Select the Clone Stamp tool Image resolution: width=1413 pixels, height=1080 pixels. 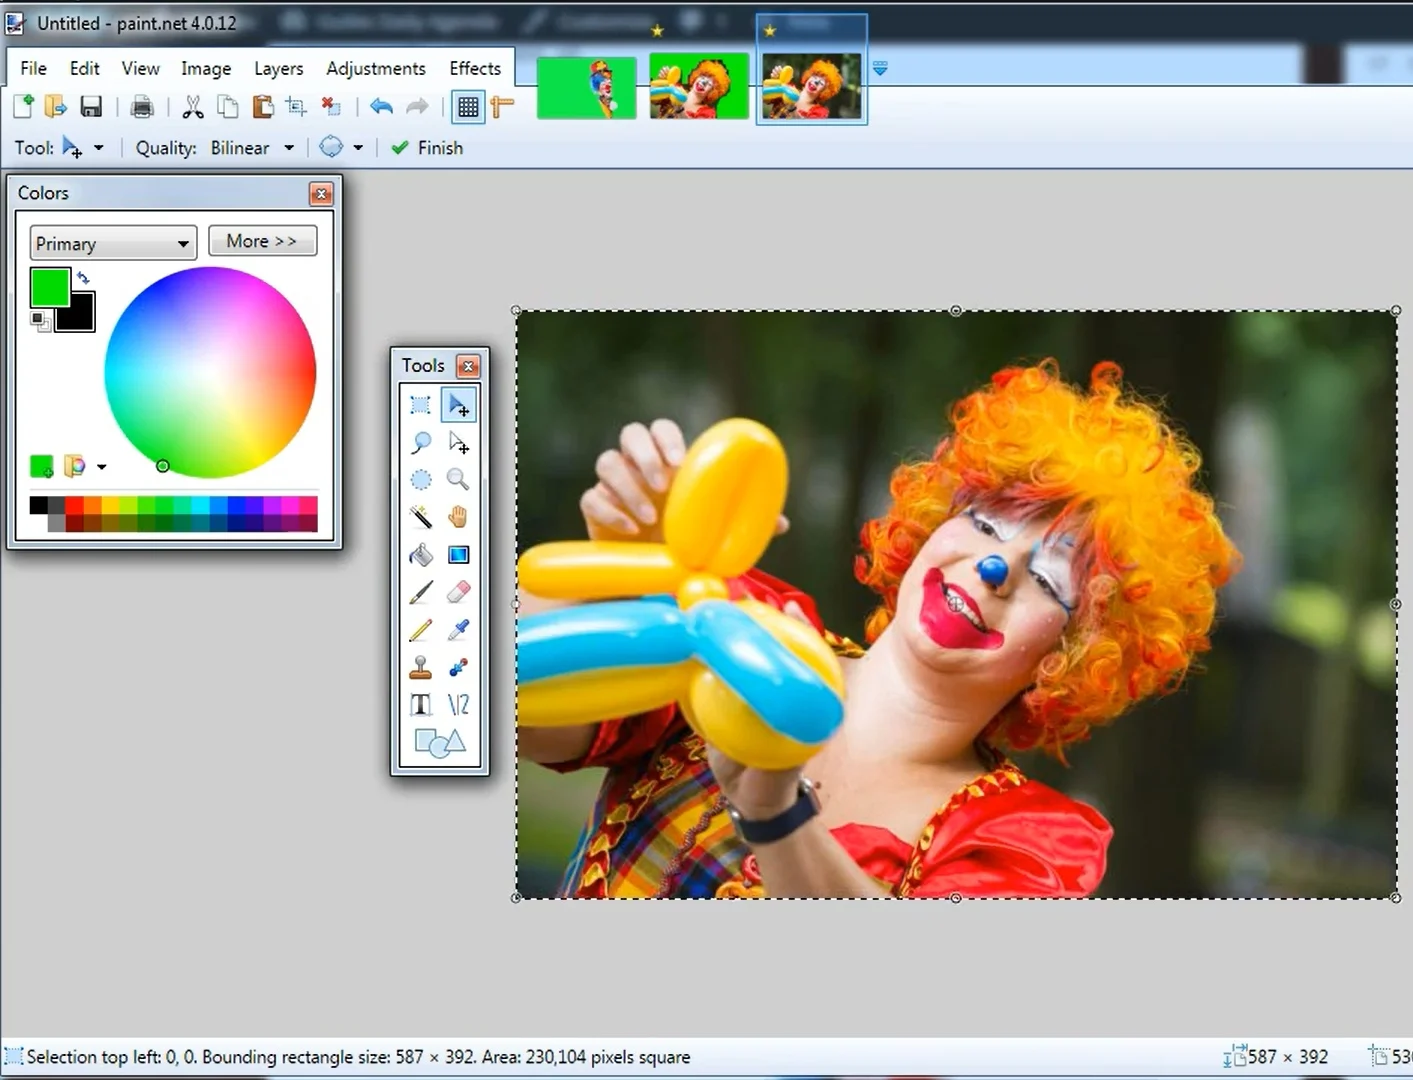[x=420, y=667]
